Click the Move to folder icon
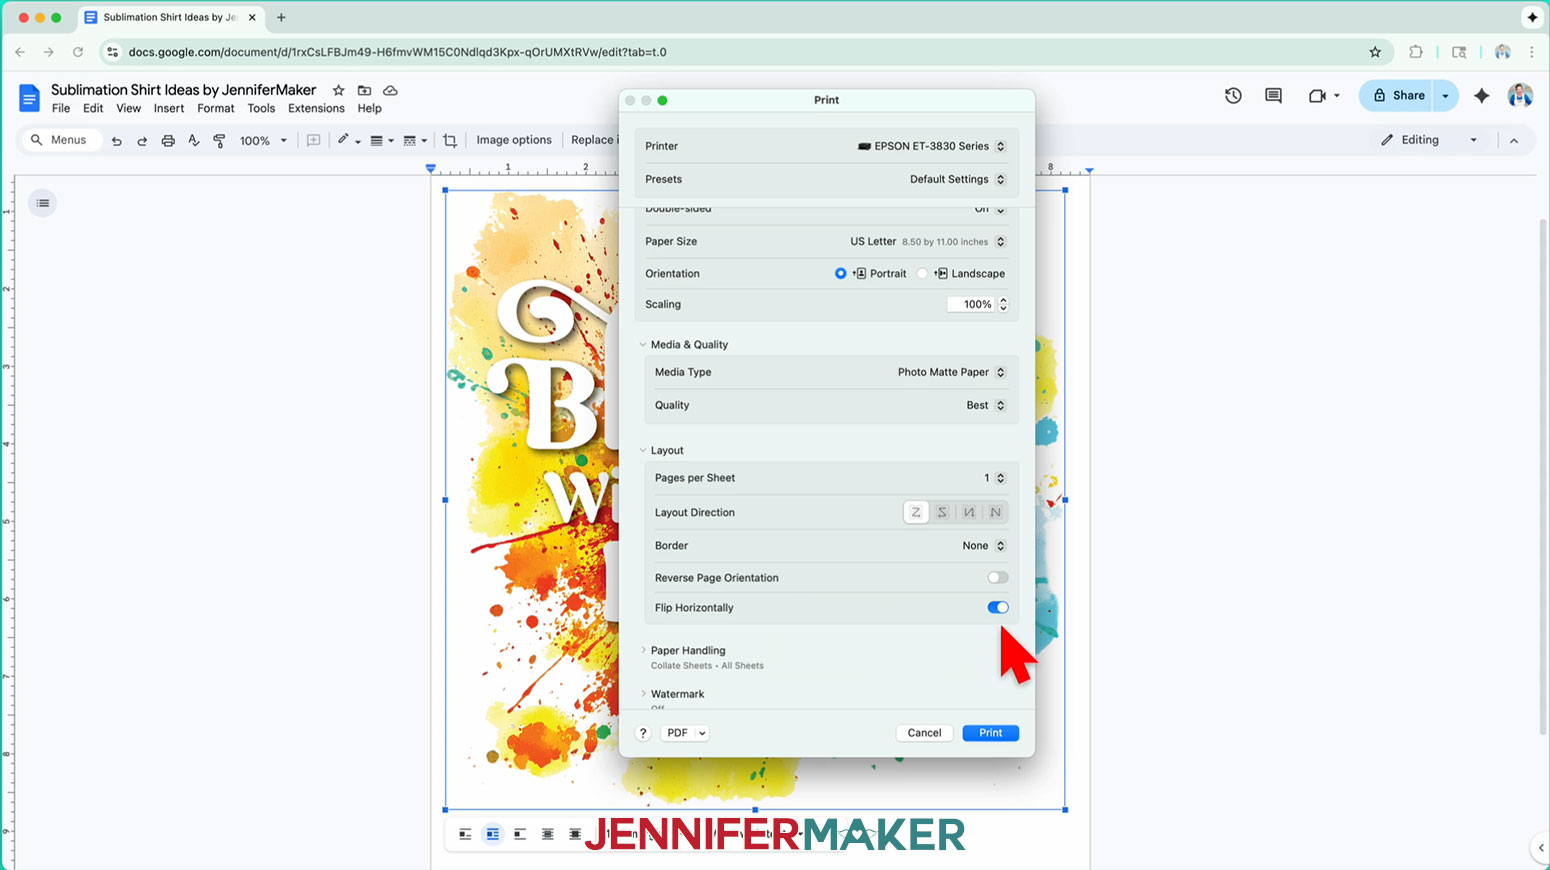 tap(364, 90)
